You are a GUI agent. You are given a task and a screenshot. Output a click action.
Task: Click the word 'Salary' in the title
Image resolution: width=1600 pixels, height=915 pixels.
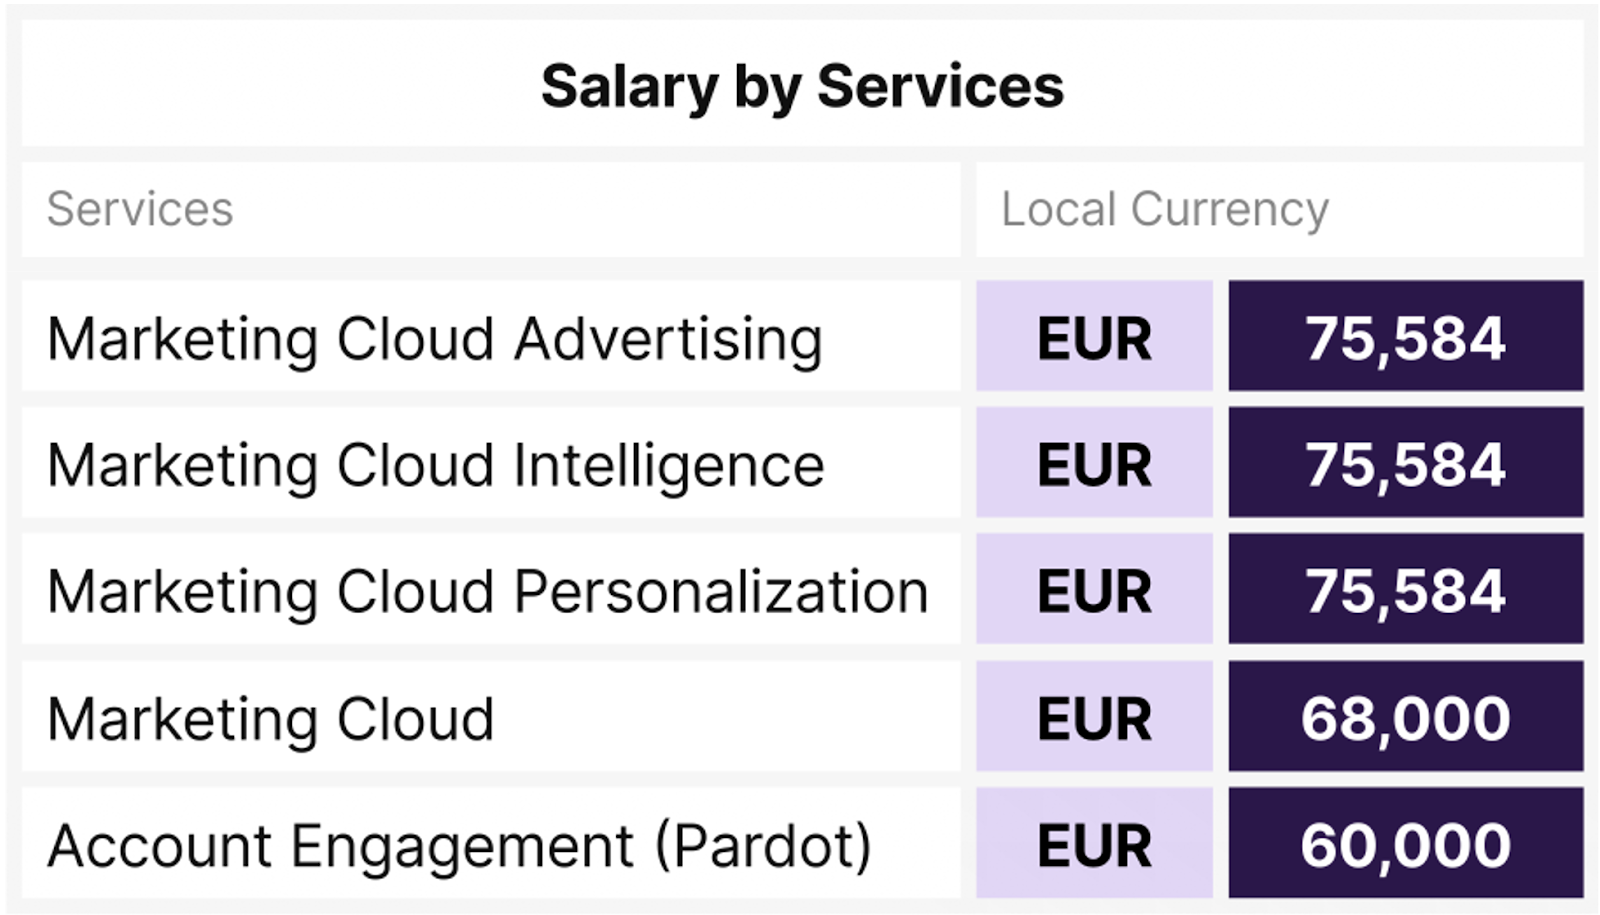tap(629, 87)
